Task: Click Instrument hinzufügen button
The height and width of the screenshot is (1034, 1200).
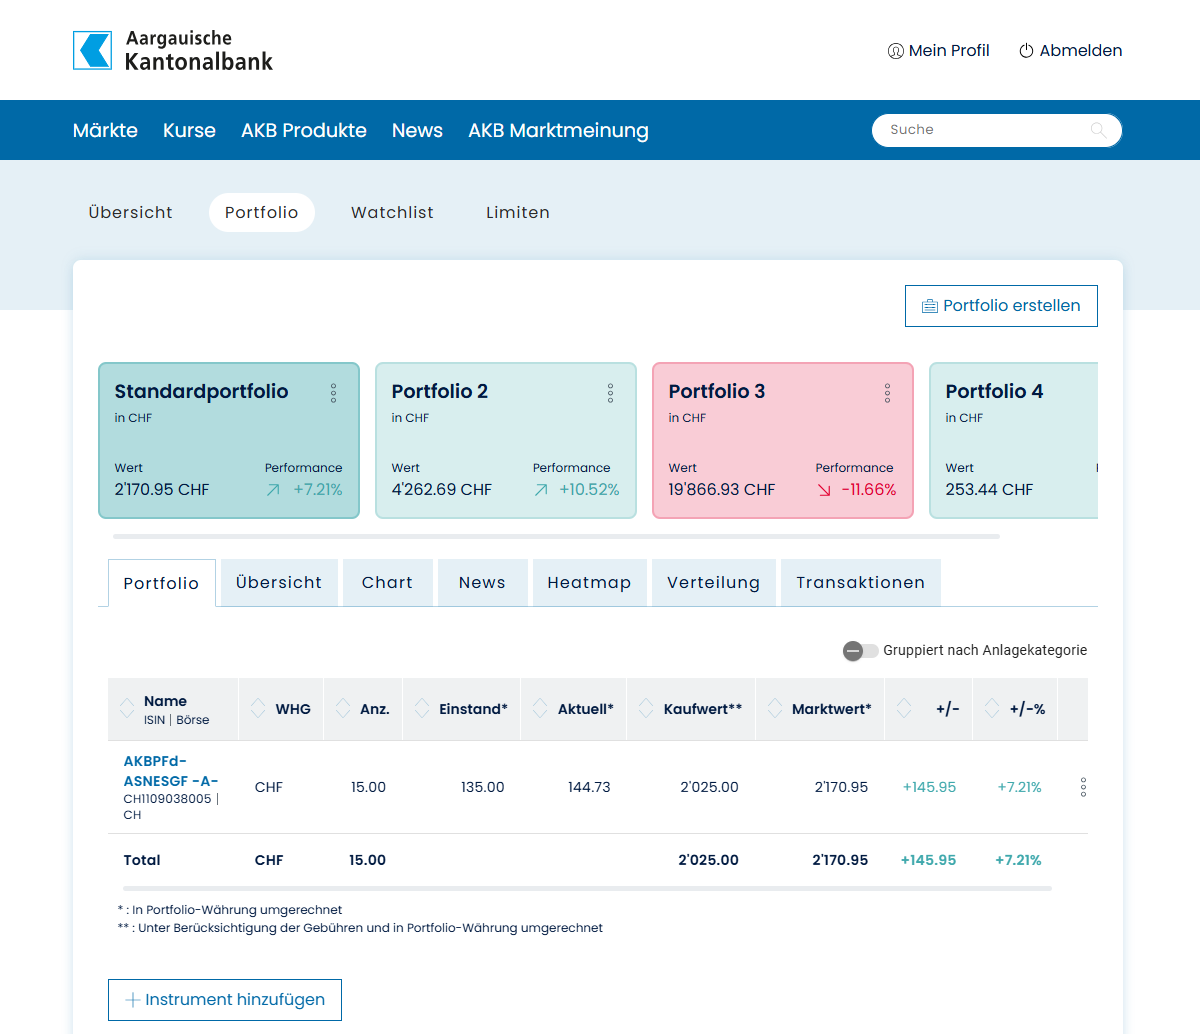Action: [225, 1000]
